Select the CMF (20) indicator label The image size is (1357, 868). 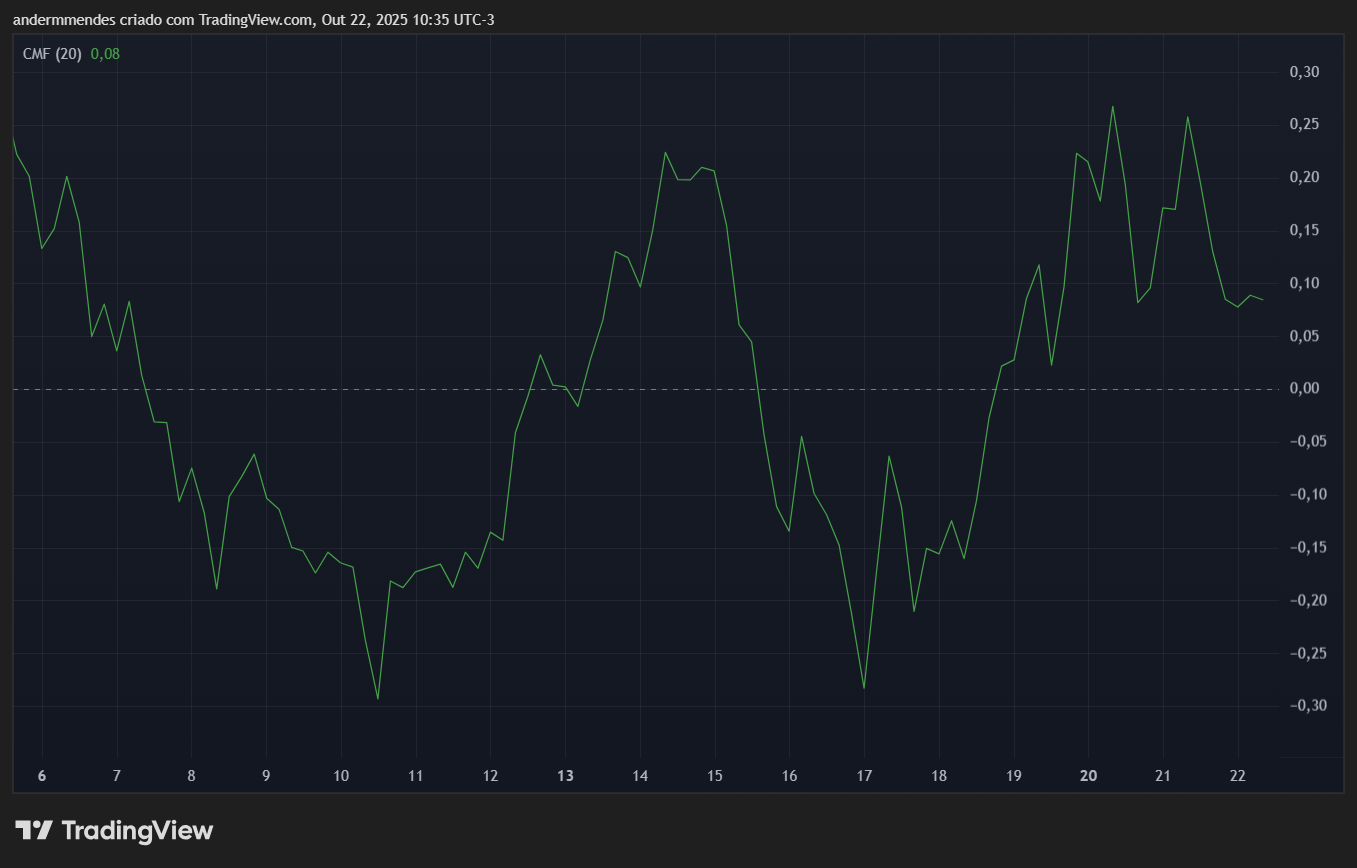click(x=52, y=54)
